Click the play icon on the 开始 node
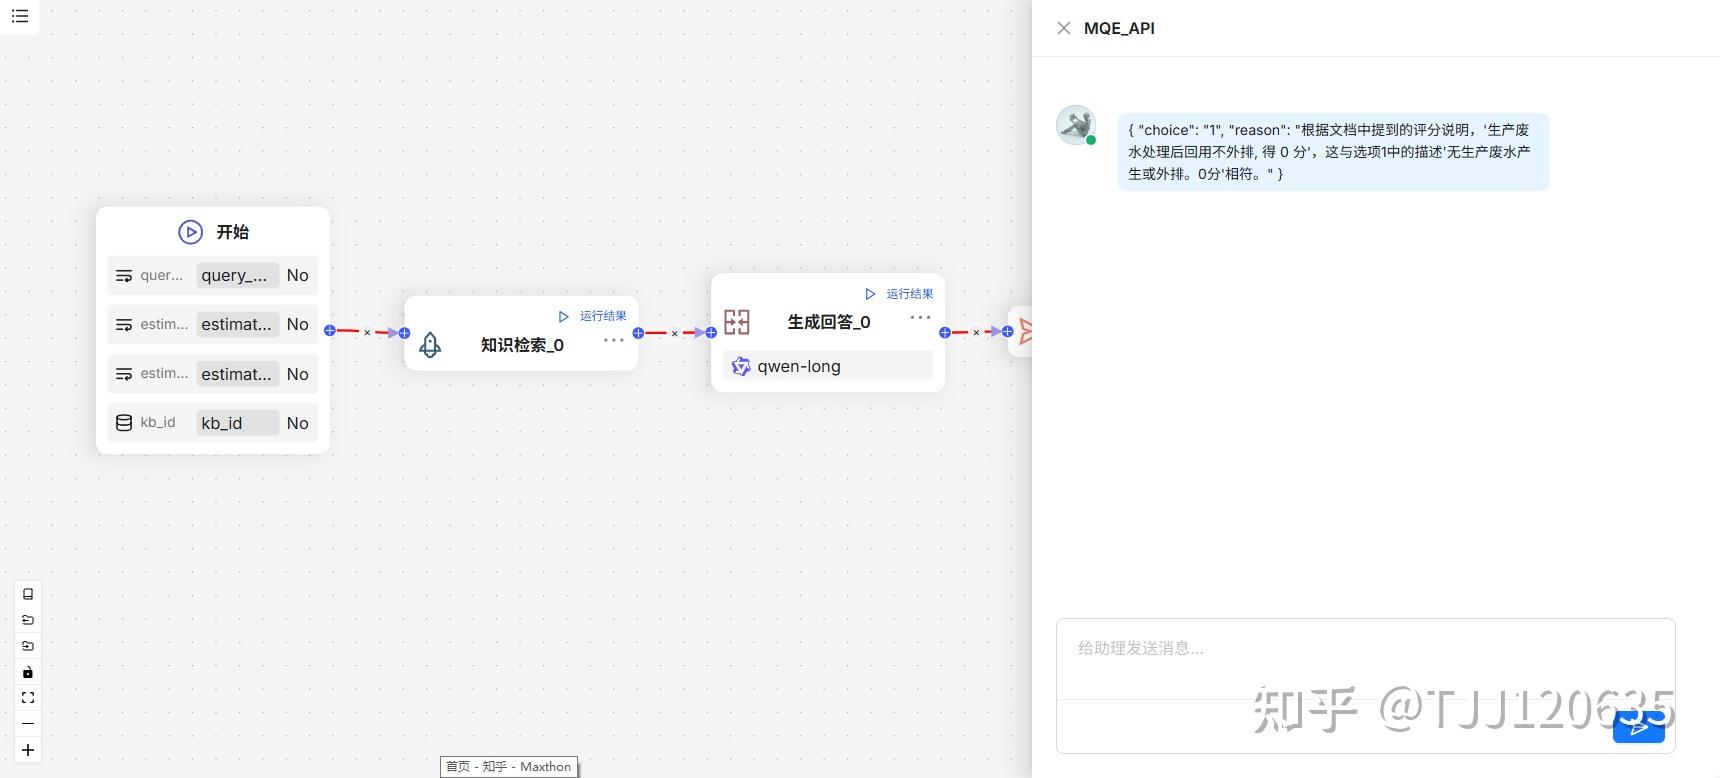1720x778 pixels. 190,232
